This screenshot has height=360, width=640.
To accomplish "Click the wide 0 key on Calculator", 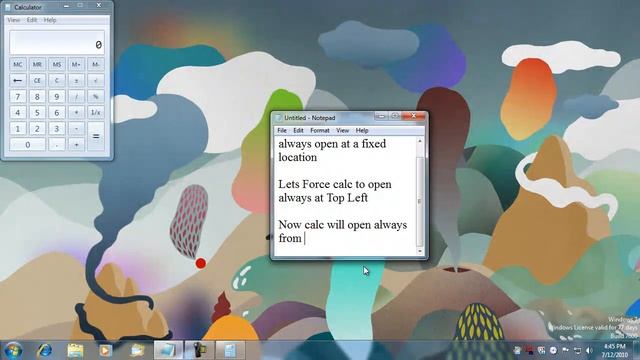I will 27,144.
